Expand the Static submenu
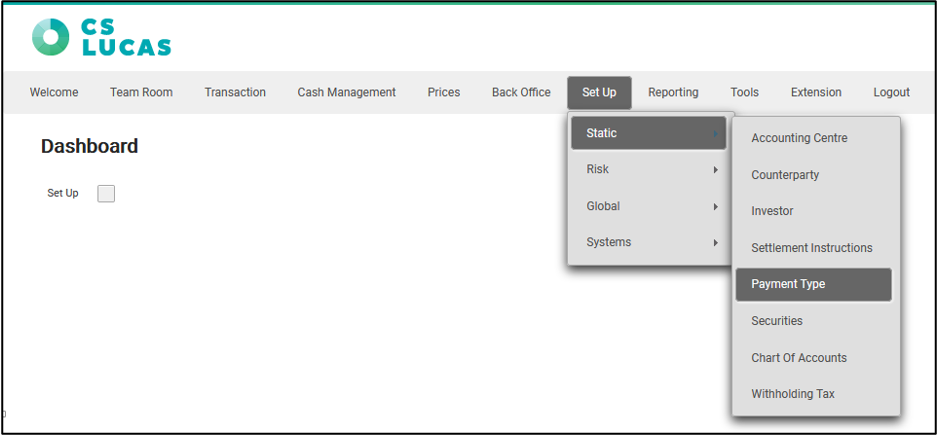The width and height of the screenshot is (938, 436). 649,134
